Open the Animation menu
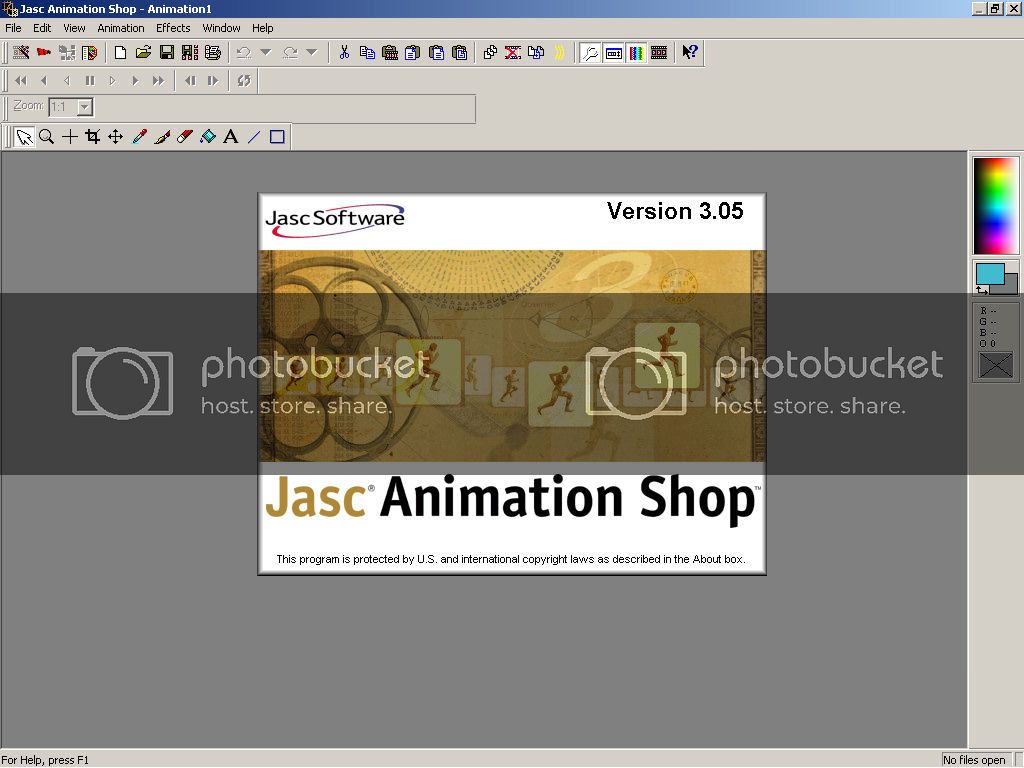1024x768 pixels. (120, 28)
